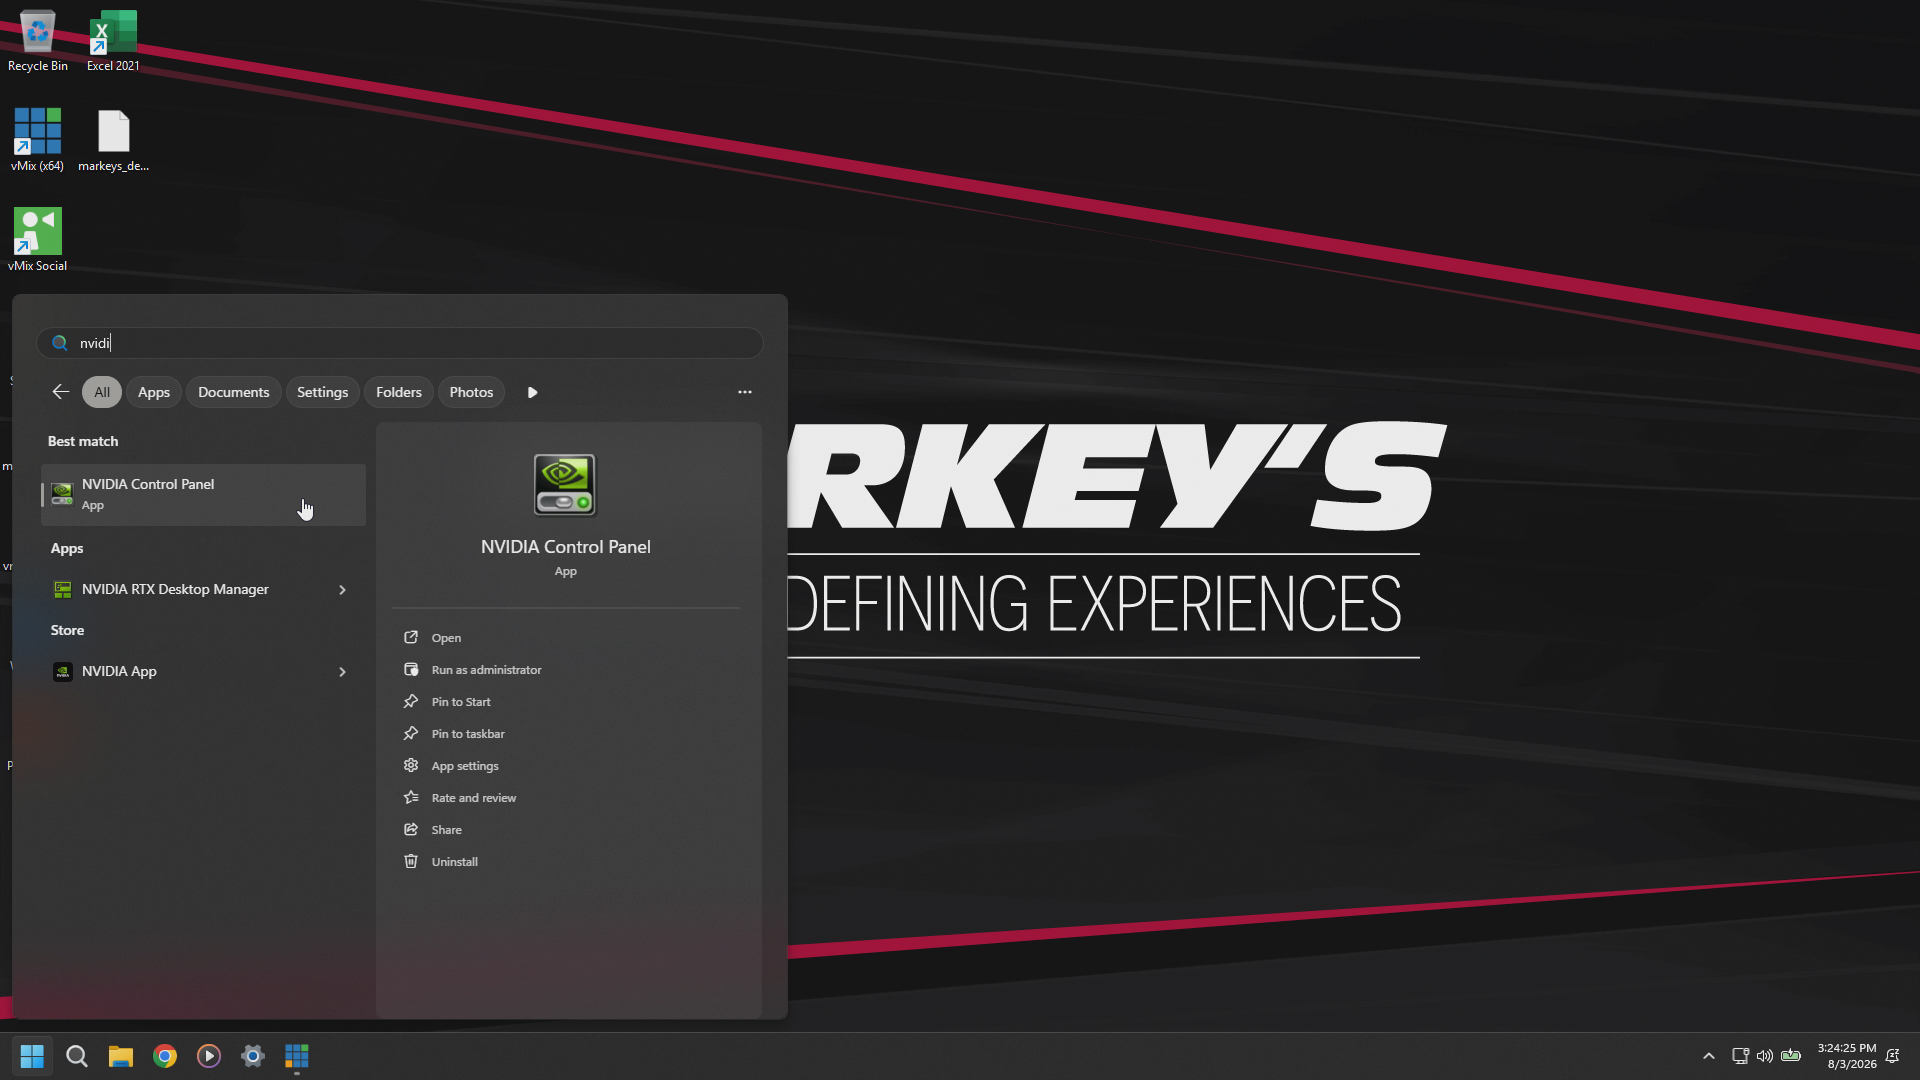Click the NVIDIA Control Panel title in preview pane
1920x1080 pixels.
pos(565,547)
